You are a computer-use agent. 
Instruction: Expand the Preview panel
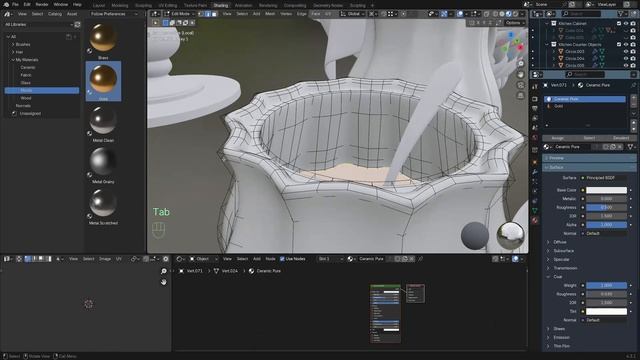(x=589, y=158)
